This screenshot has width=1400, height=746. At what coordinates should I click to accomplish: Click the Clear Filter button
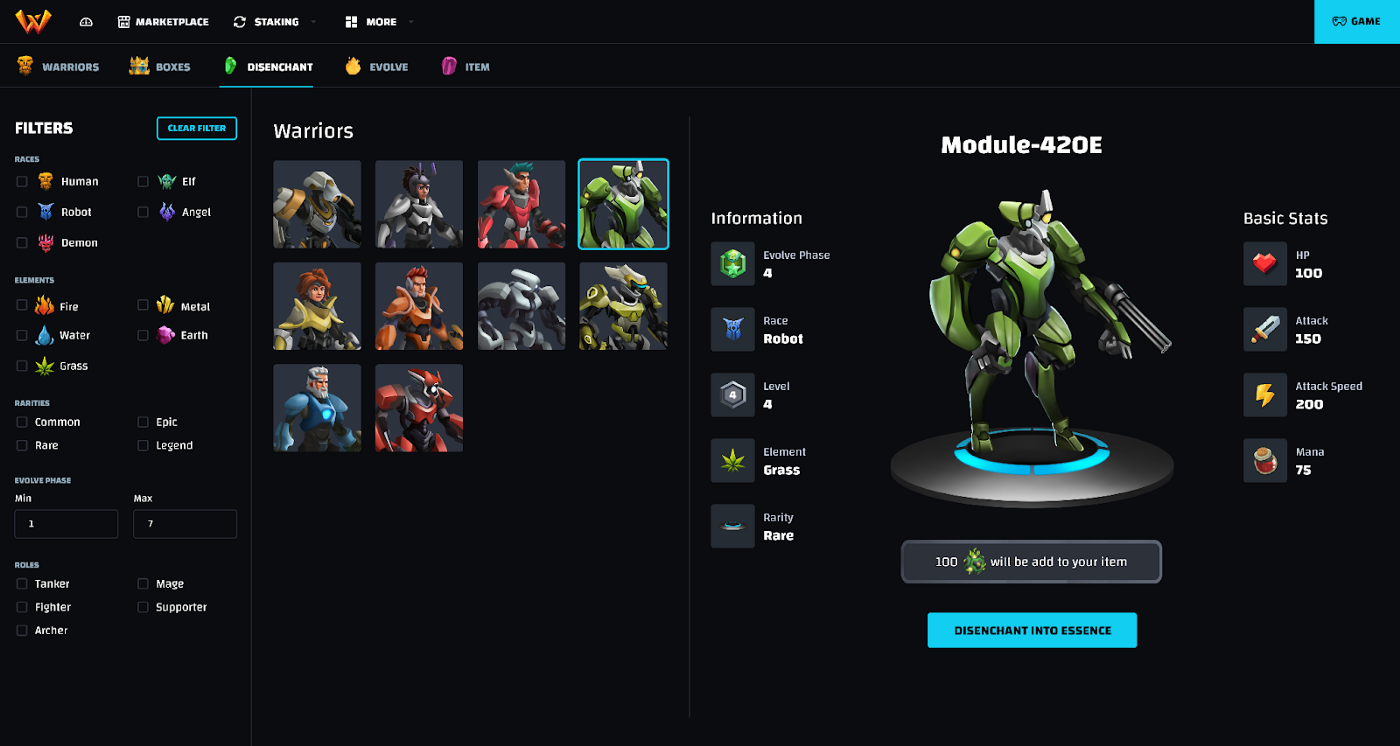pos(196,128)
